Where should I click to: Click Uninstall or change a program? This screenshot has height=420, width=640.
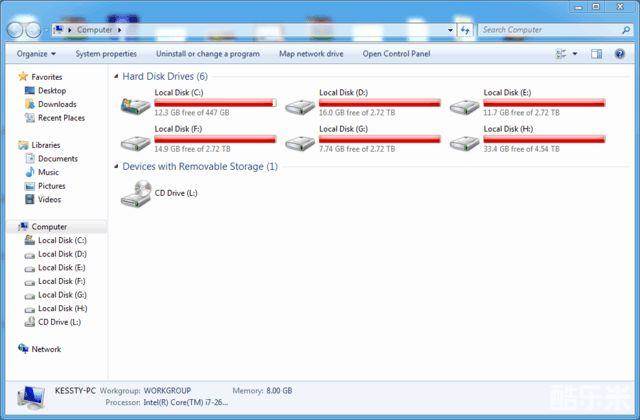208,53
